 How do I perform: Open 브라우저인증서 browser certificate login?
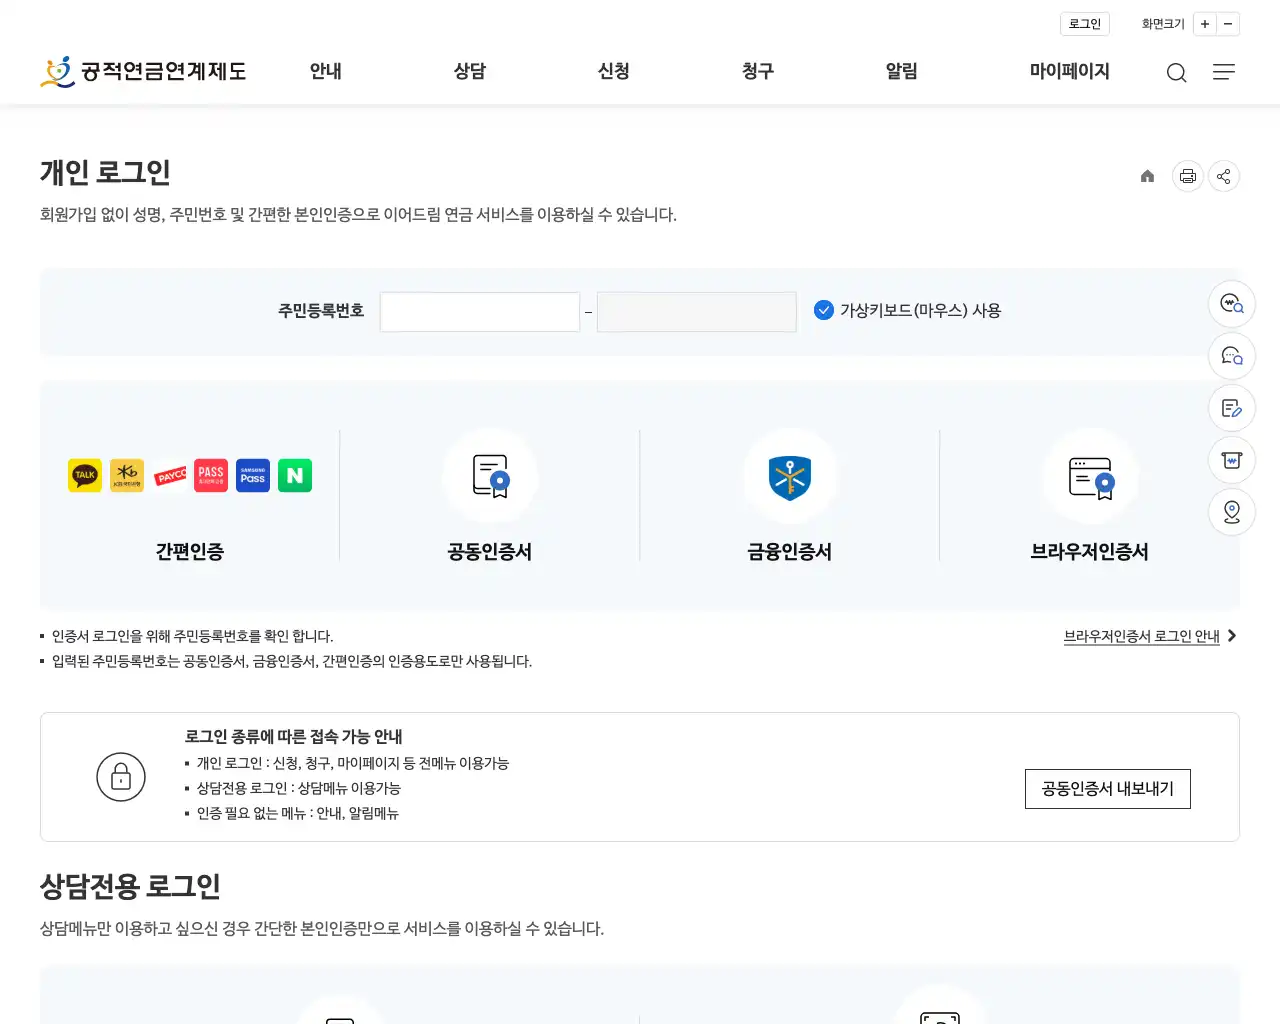[1089, 495]
